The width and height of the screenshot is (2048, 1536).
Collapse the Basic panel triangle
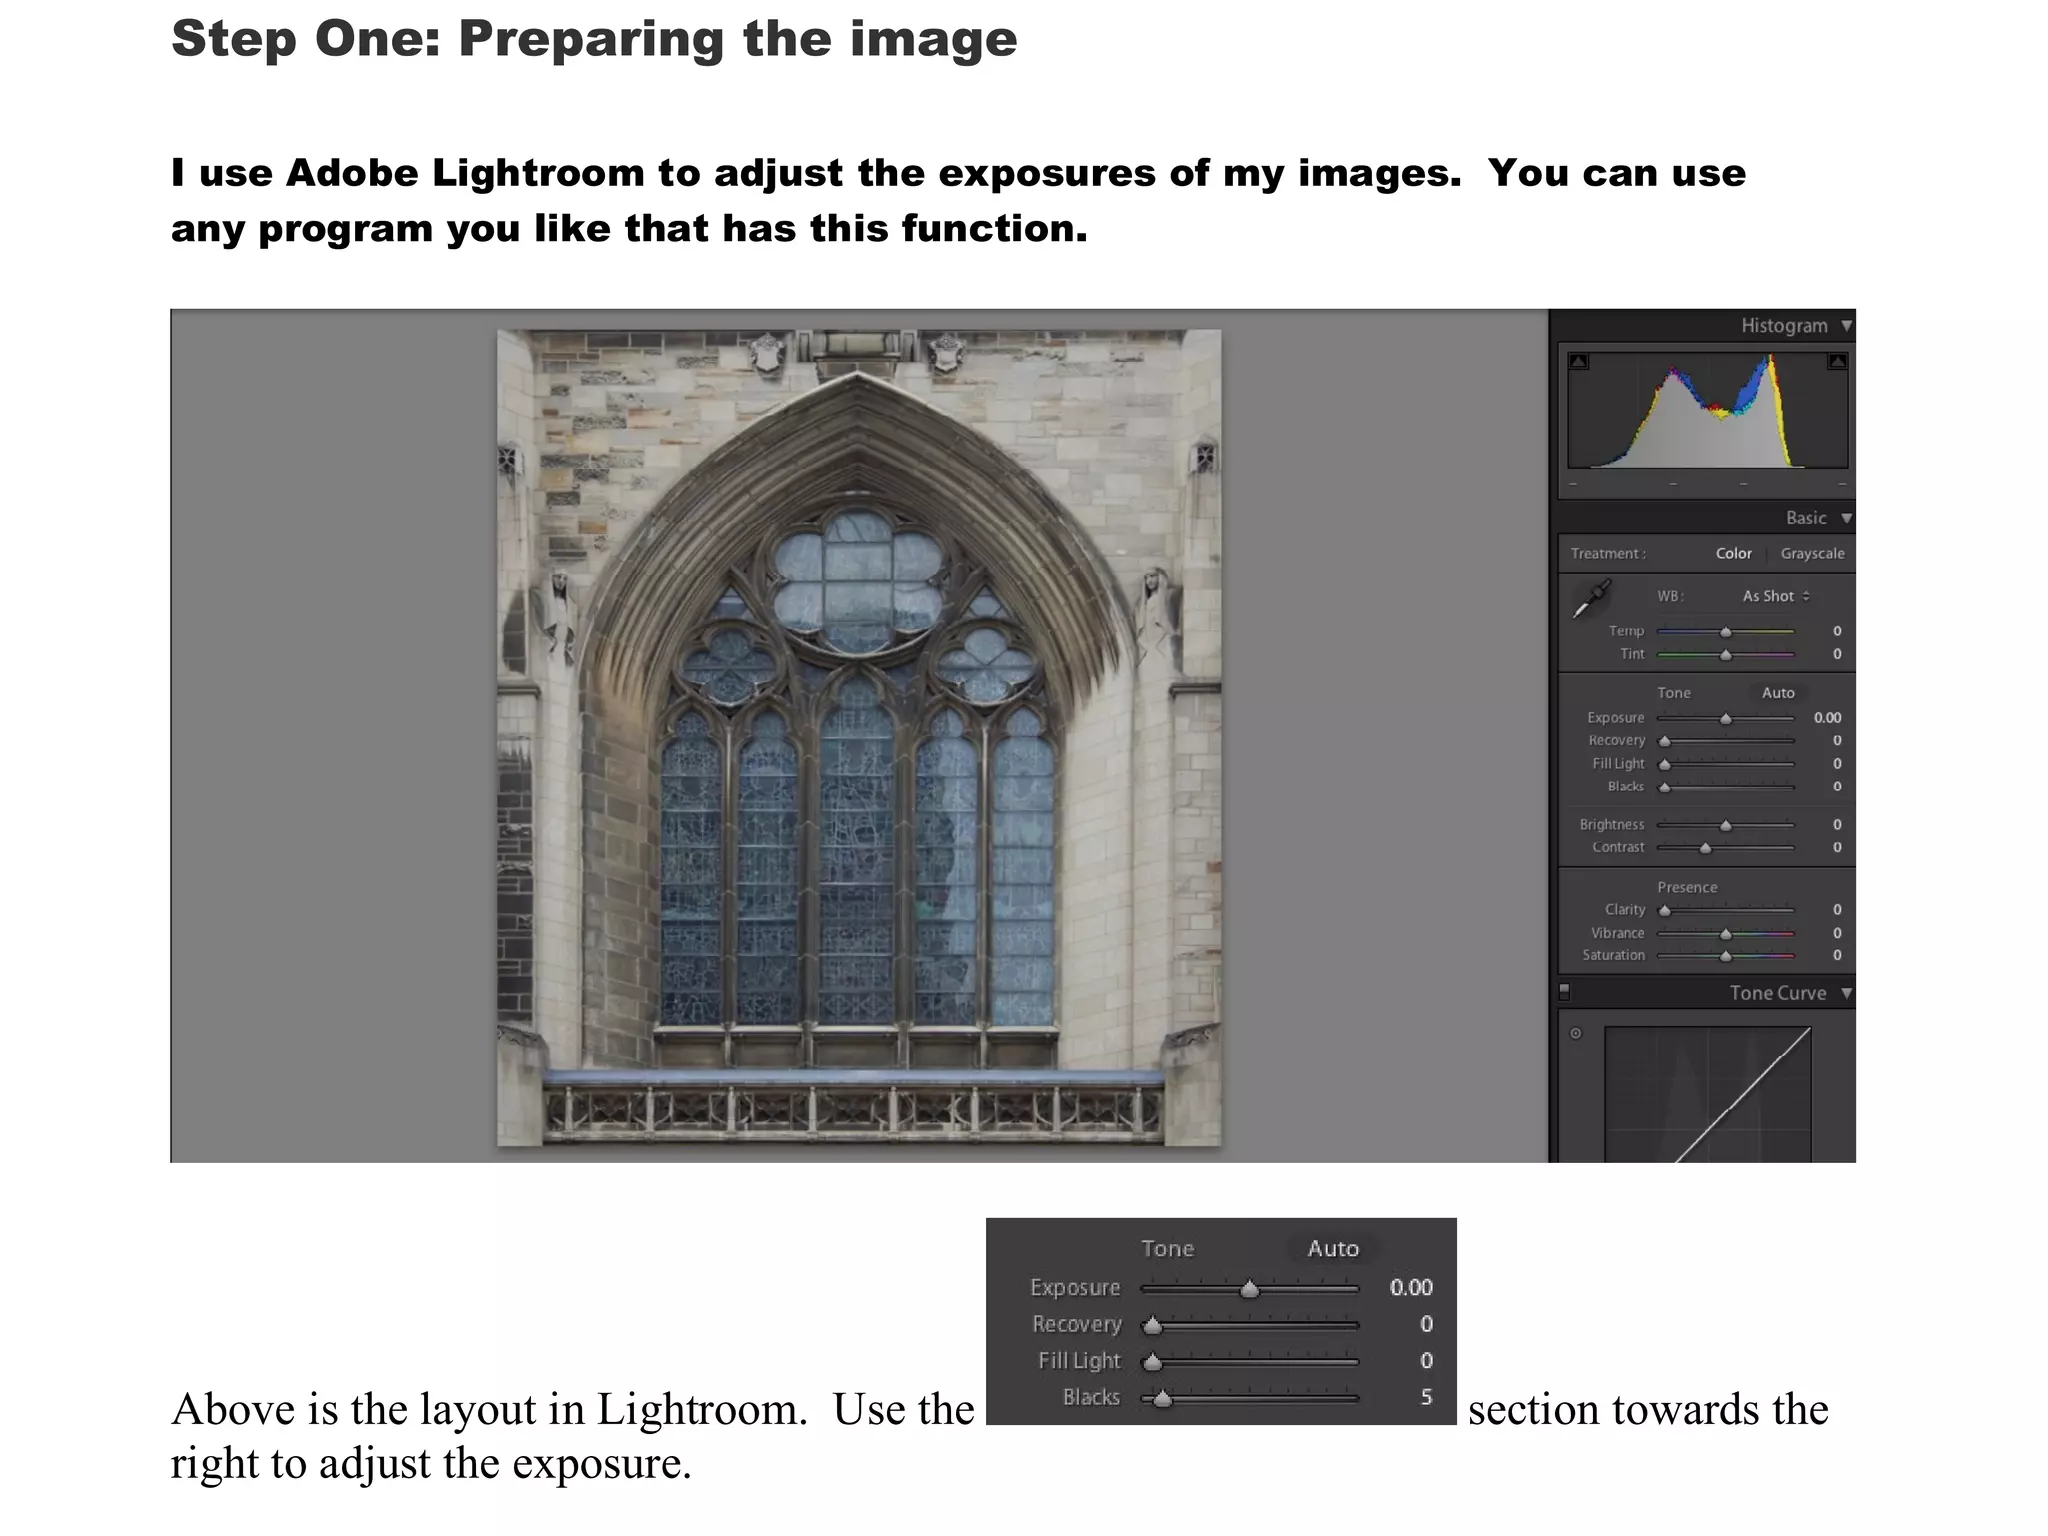pyautogui.click(x=1846, y=518)
